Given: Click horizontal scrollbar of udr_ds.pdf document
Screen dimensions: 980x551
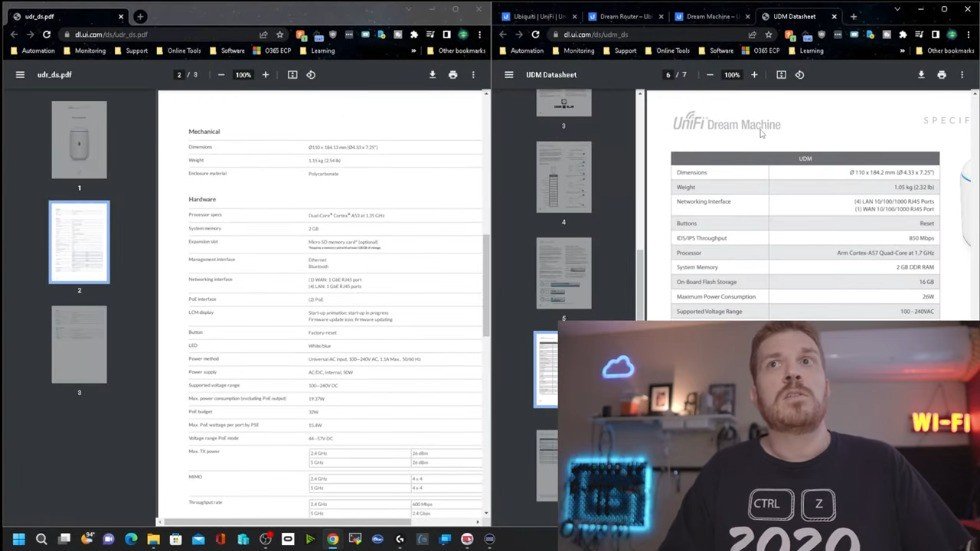Looking at the screenshot, I should coord(288,522).
